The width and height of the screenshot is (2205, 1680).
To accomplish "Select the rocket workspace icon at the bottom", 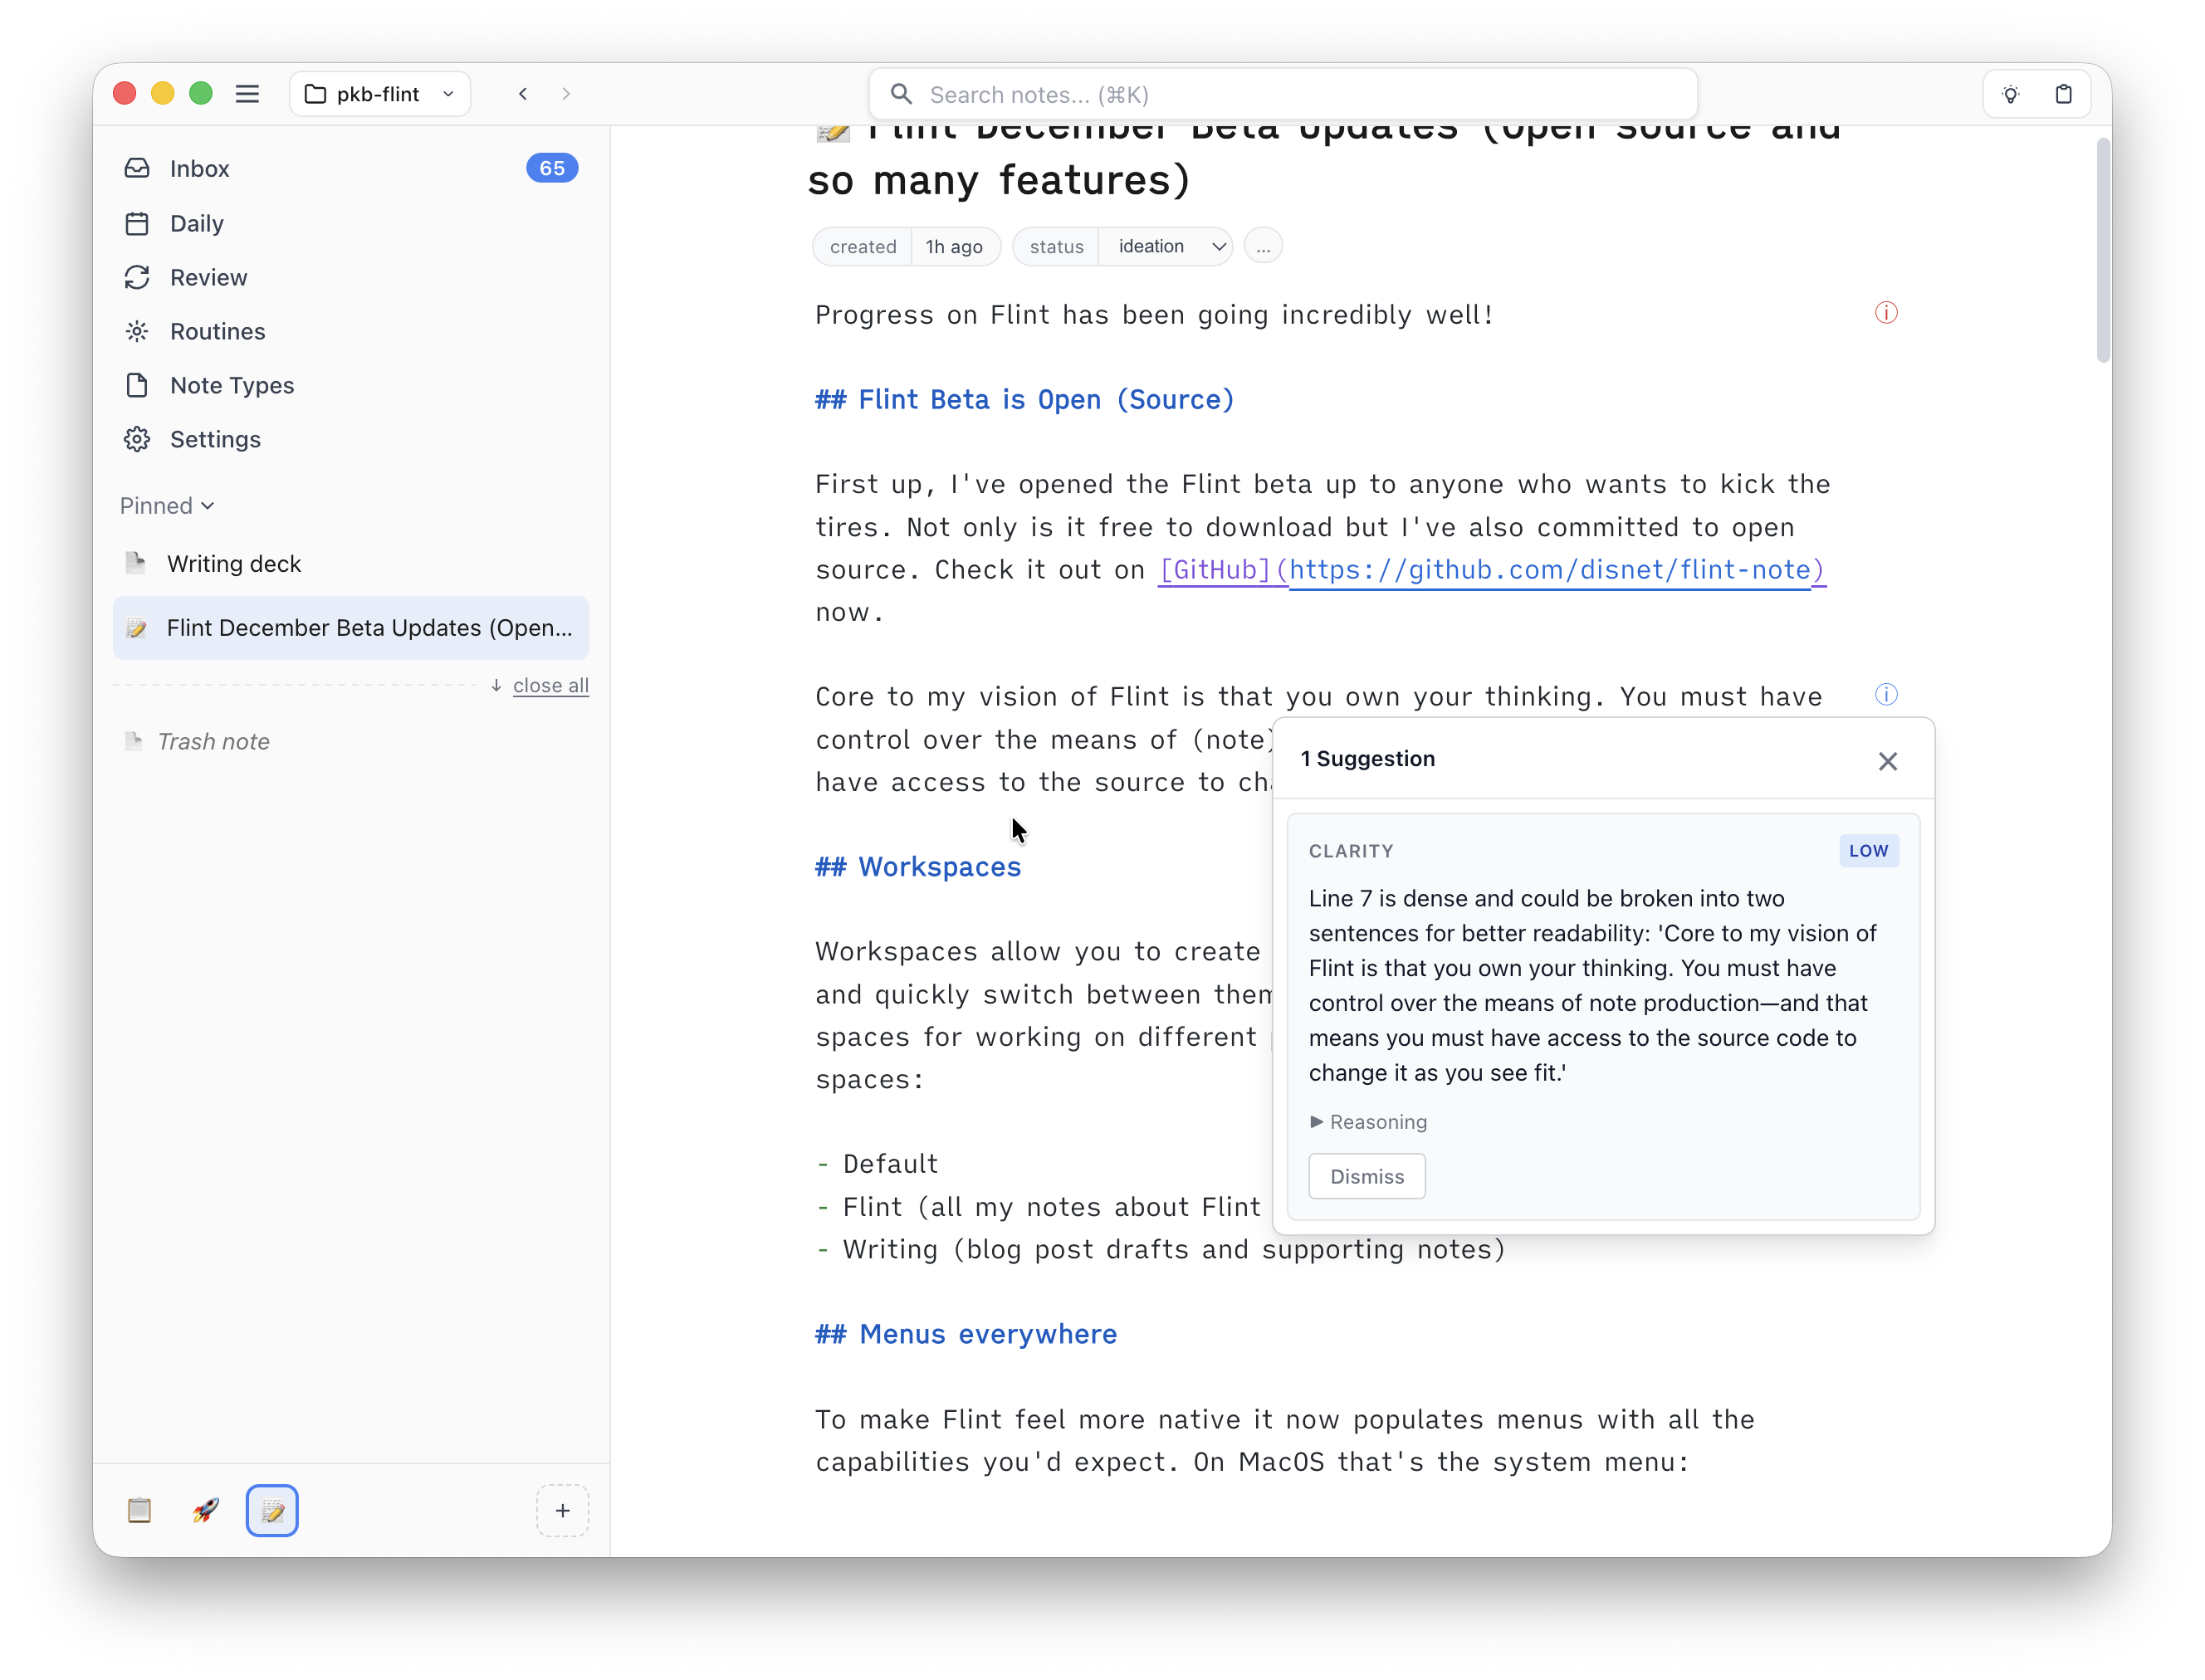I will coord(205,1510).
